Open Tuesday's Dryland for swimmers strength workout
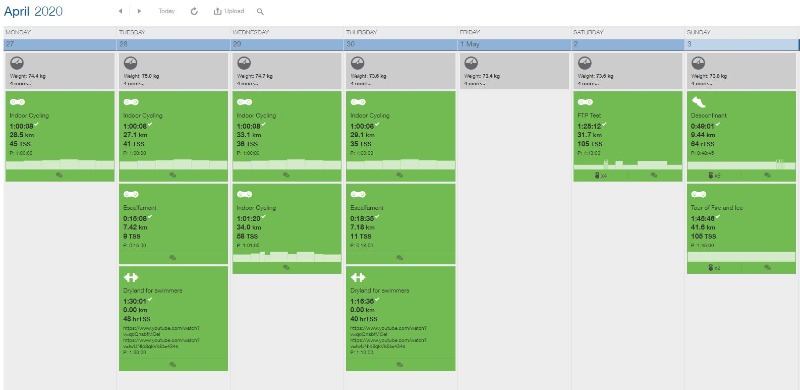 173,319
